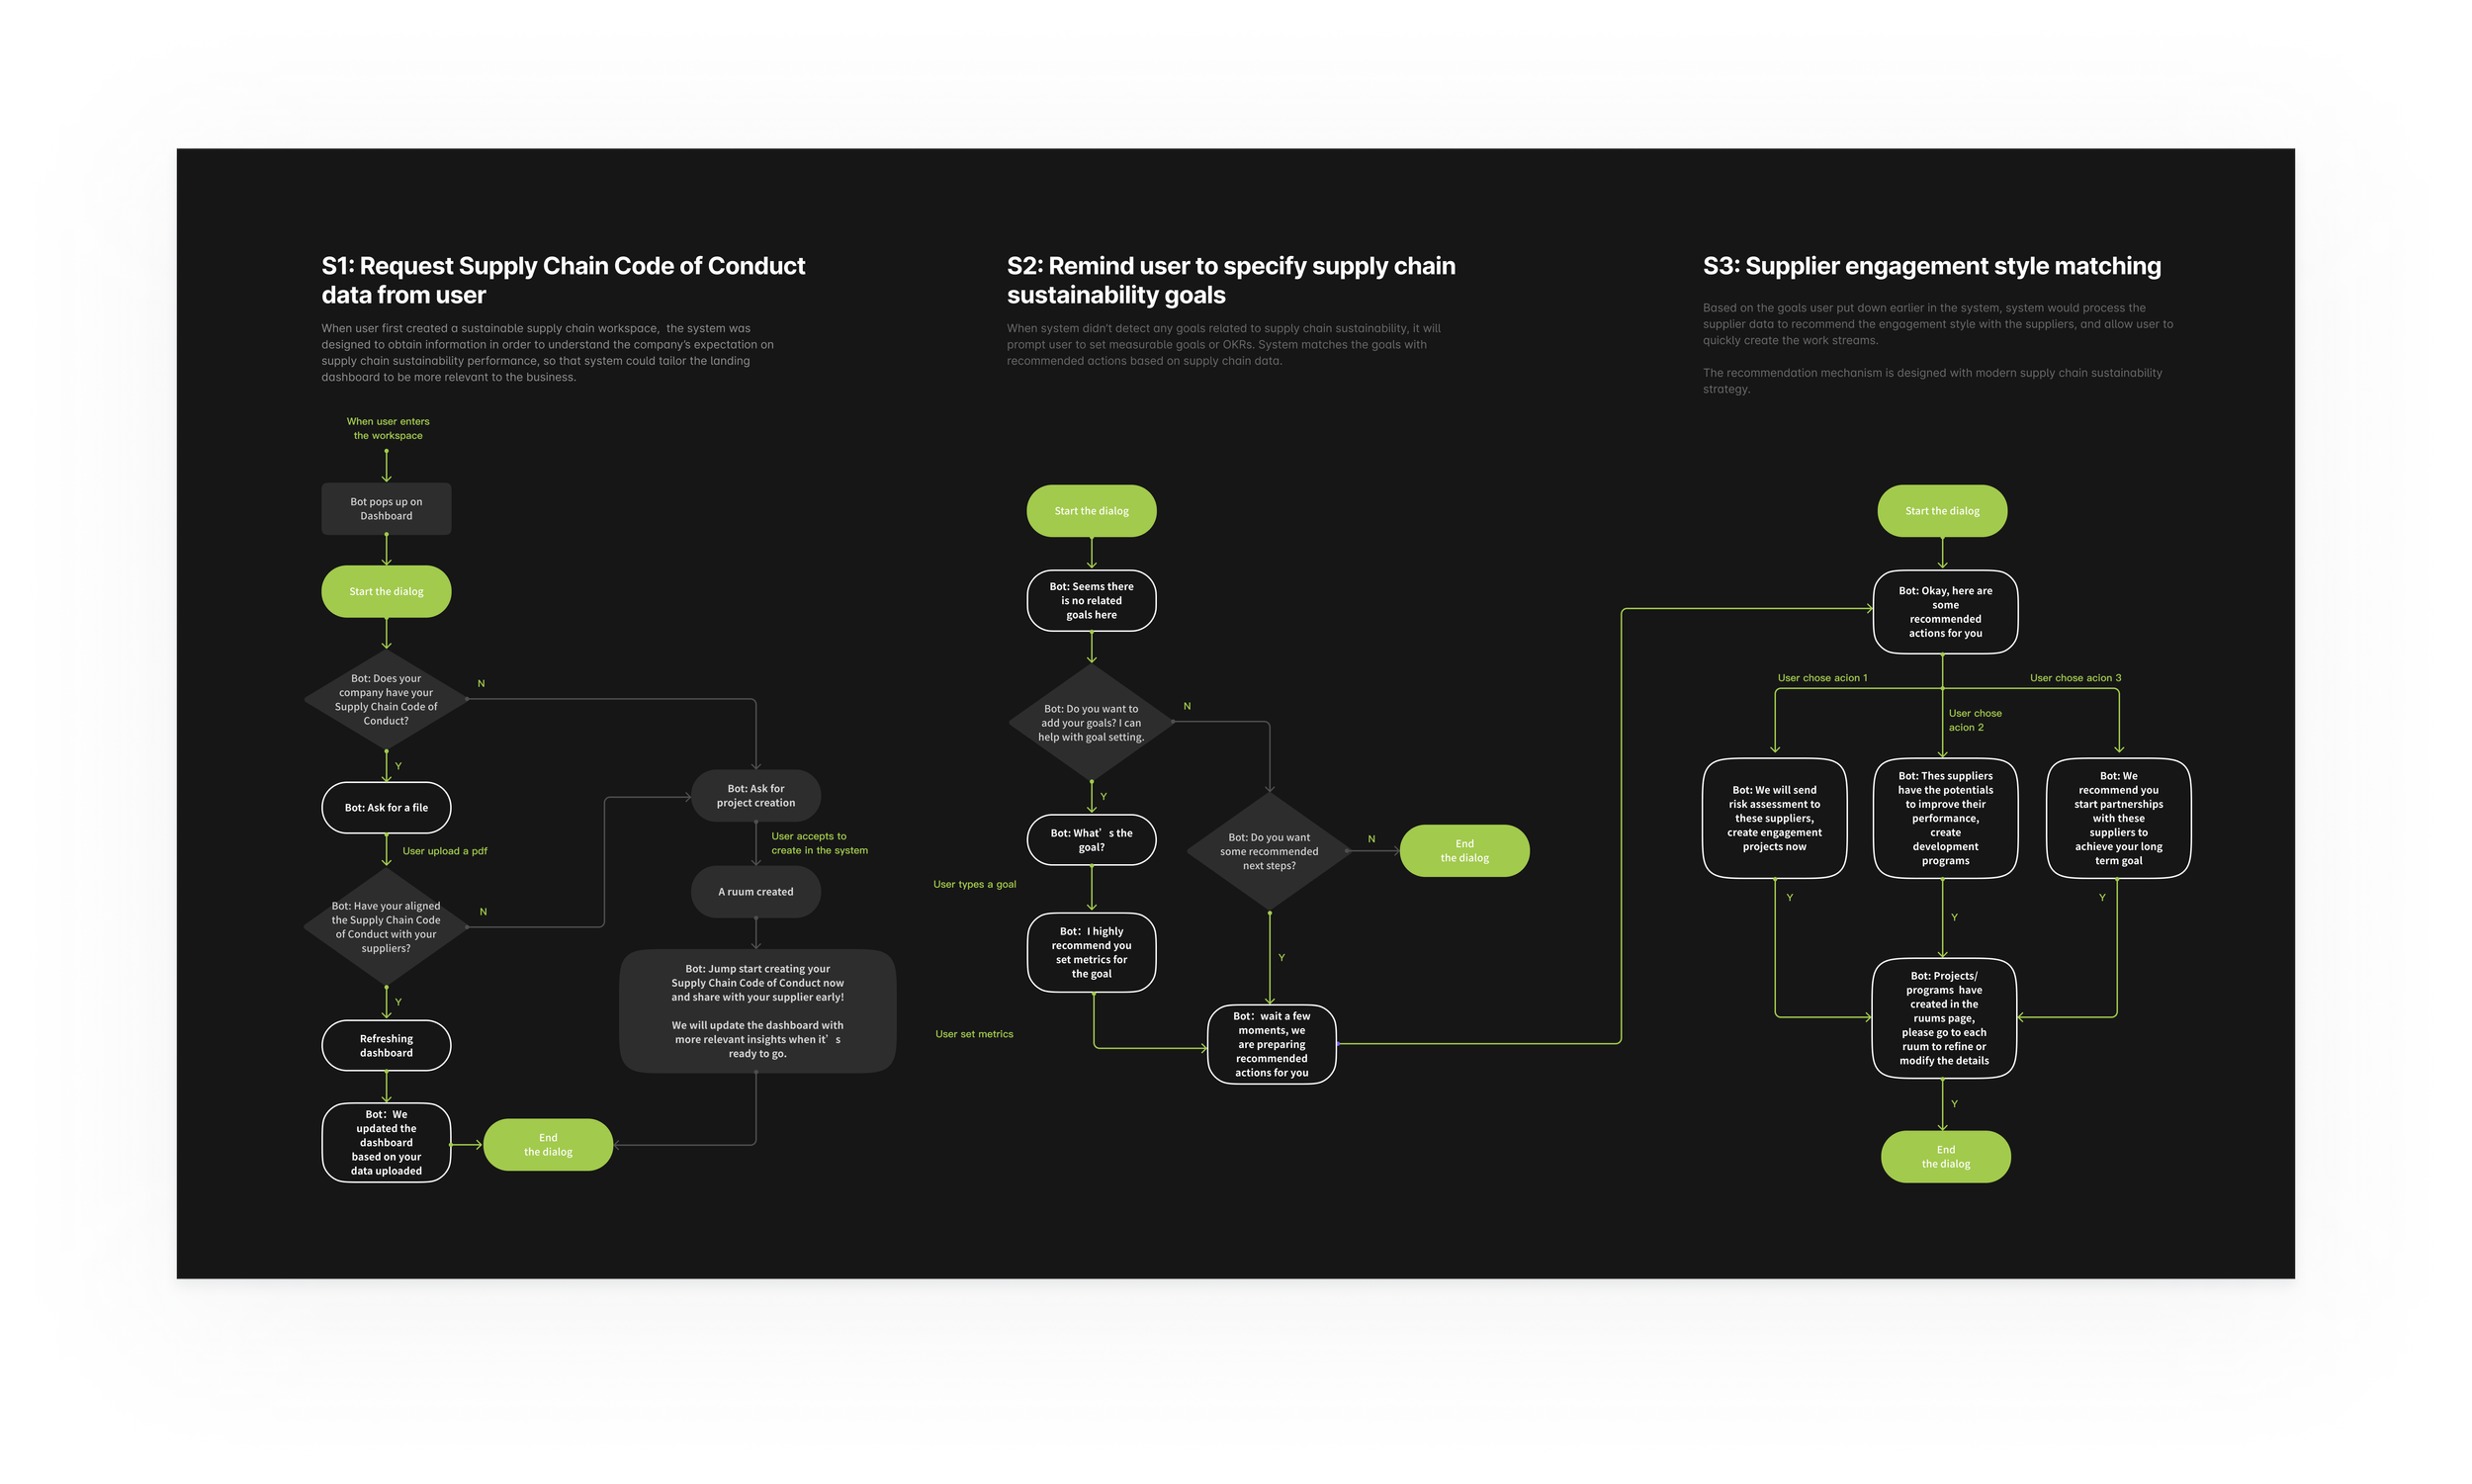Select the create development programs node
Image resolution: width=2472 pixels, height=1484 pixels.
click(x=1944, y=818)
